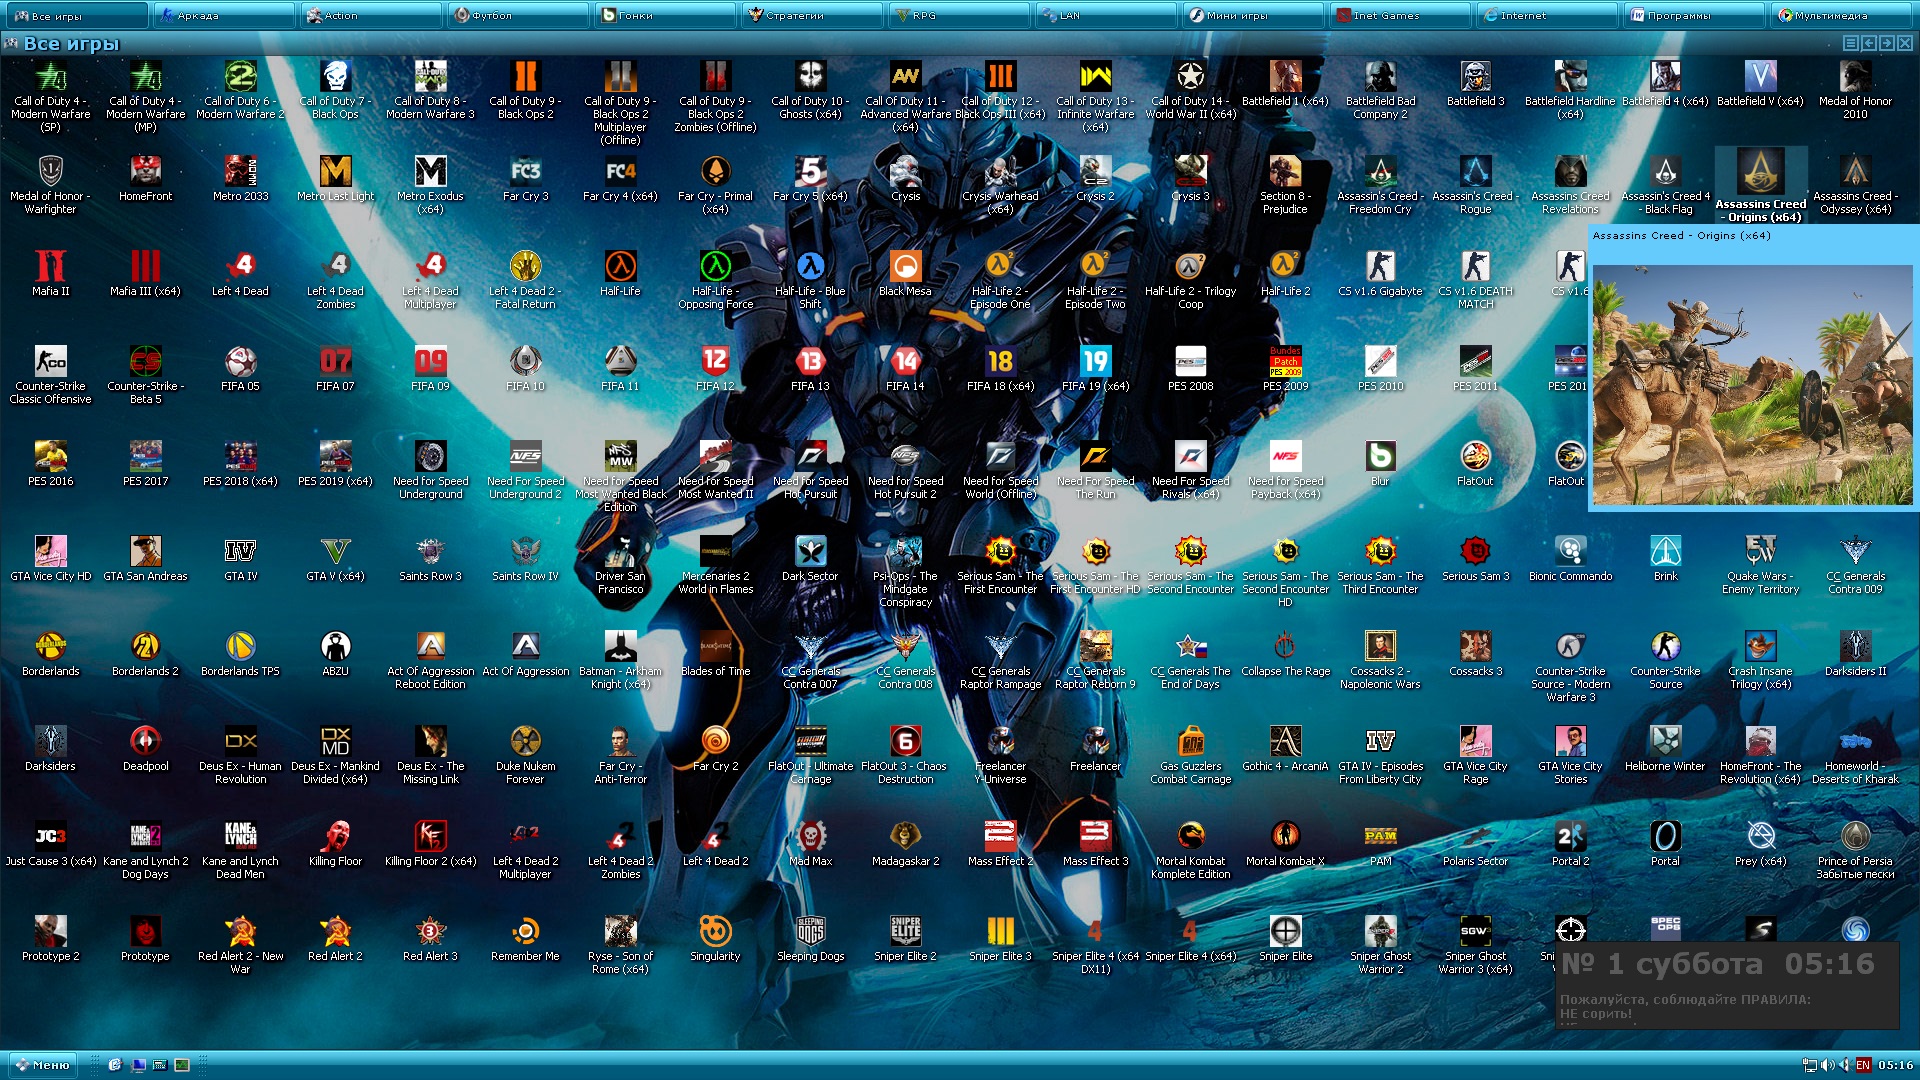Launch PES 2016
This screenshot has width=1920, height=1080.
click(x=50, y=464)
